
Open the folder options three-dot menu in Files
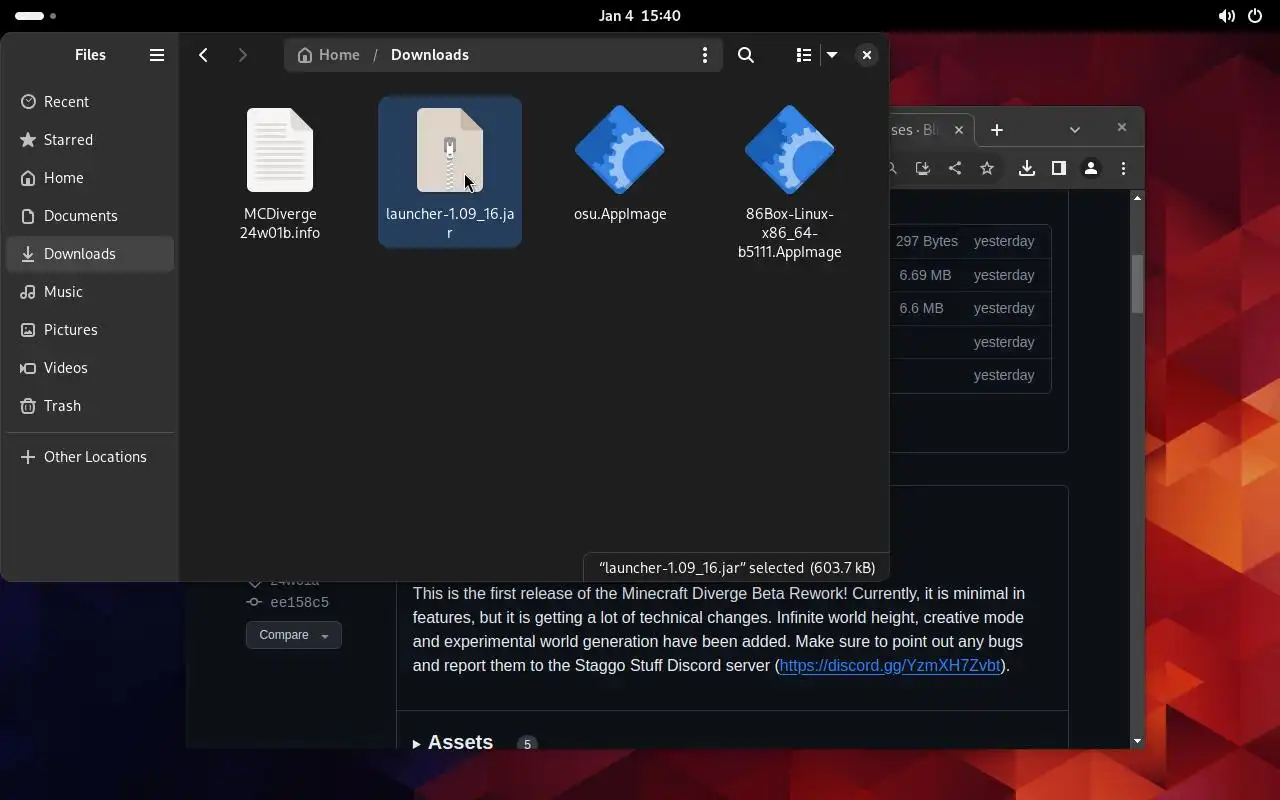point(705,55)
